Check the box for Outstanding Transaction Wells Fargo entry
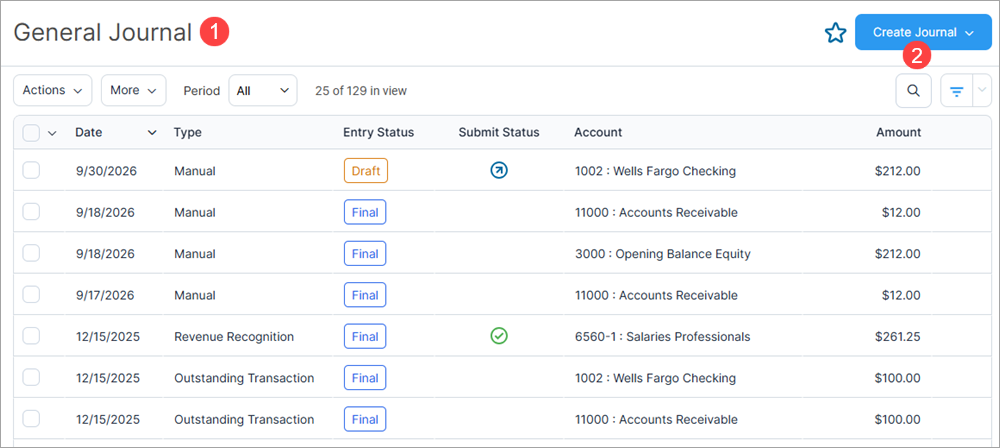The width and height of the screenshot is (1000, 448). [31, 378]
